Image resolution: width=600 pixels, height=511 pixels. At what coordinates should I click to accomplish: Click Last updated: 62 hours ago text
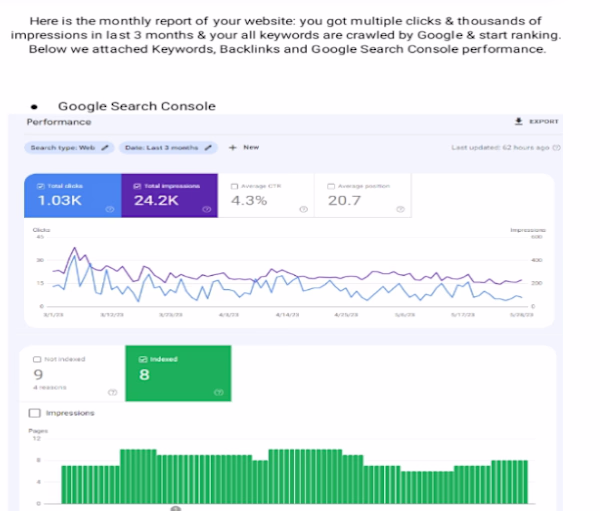coord(500,147)
